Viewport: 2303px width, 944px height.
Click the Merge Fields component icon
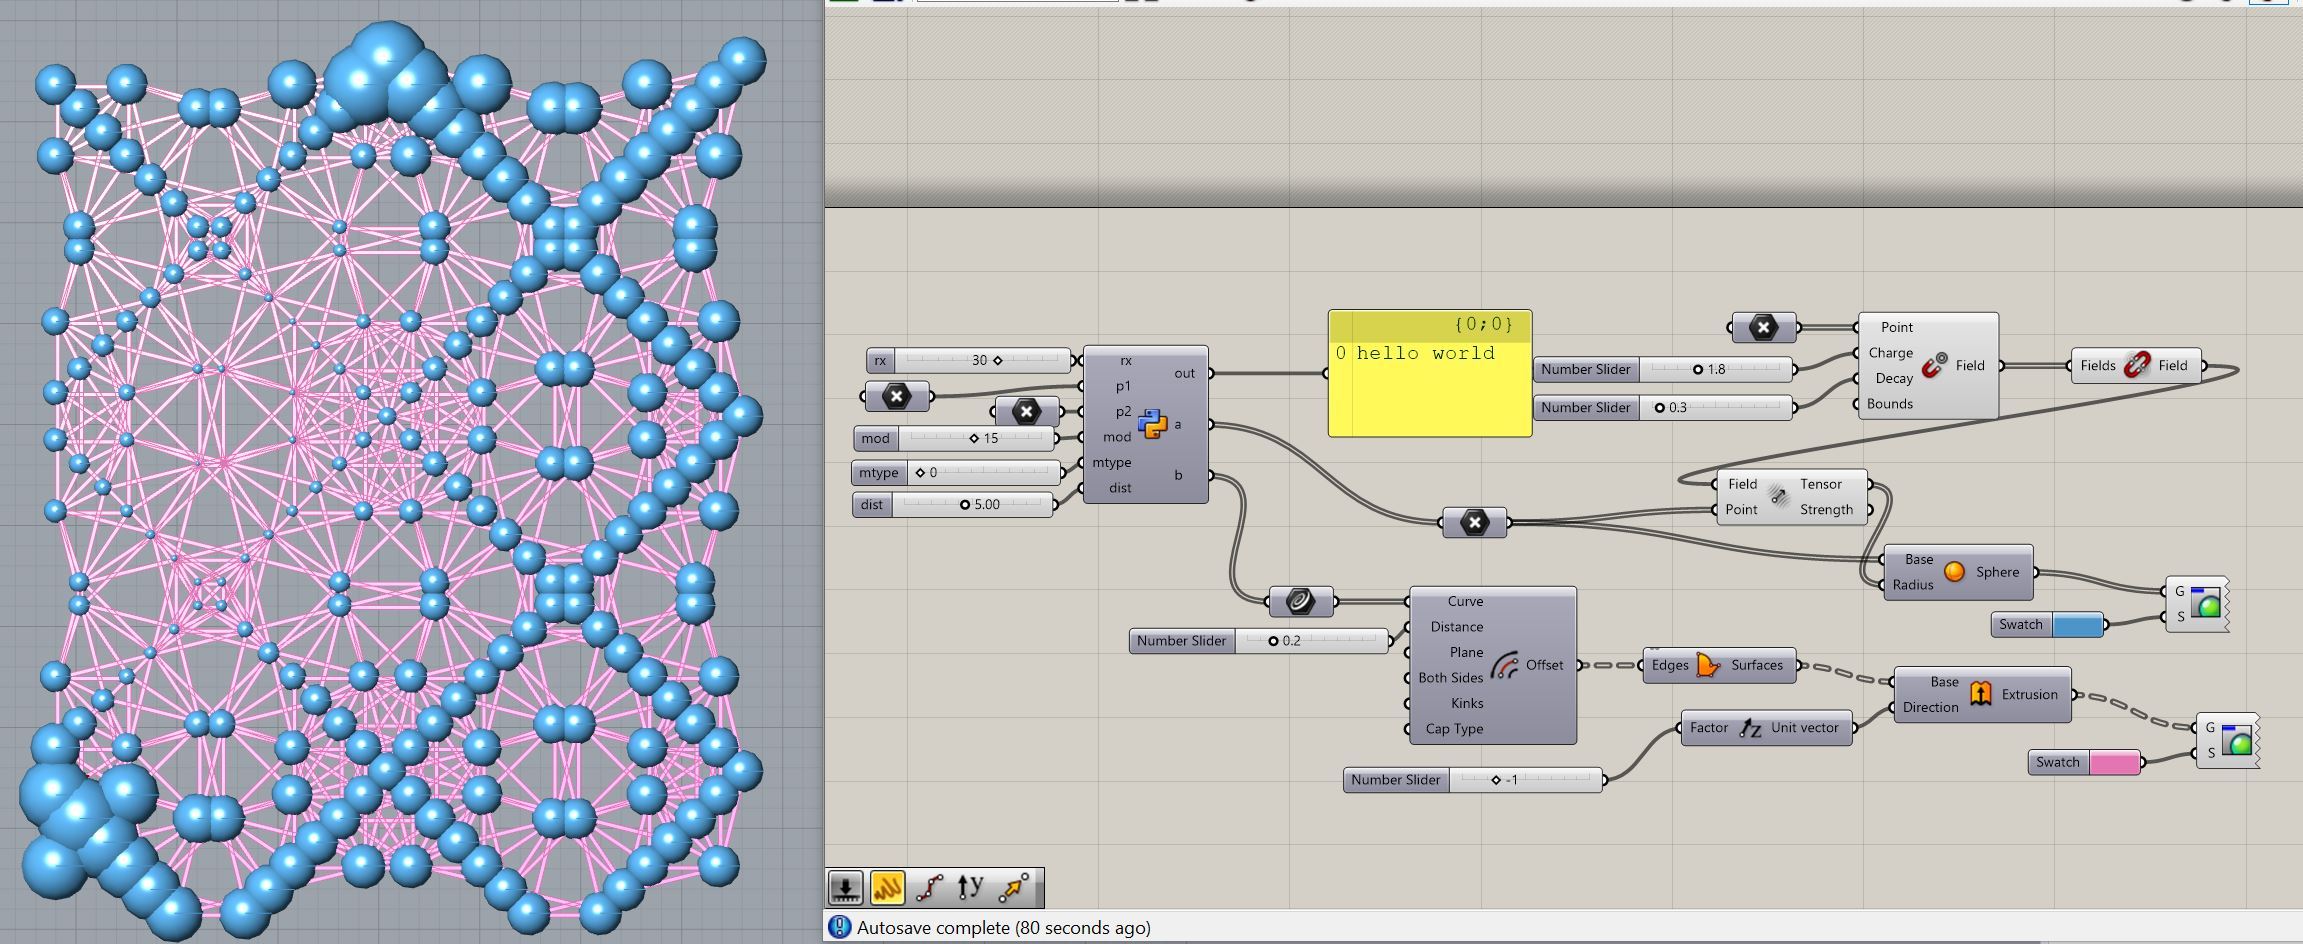(2136, 365)
